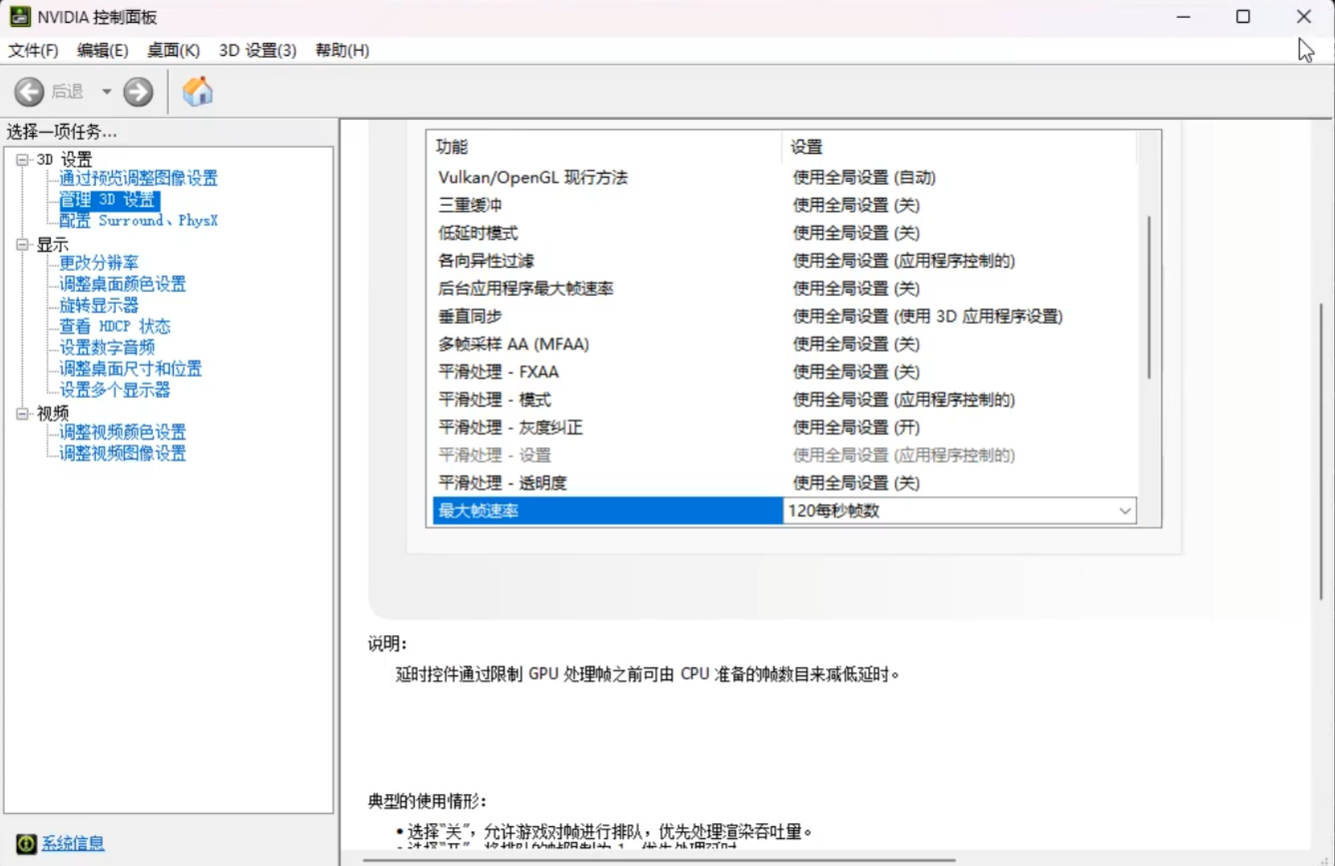The width and height of the screenshot is (1335, 866).
Task: Click the 系统信息 link
Action: pos(73,843)
